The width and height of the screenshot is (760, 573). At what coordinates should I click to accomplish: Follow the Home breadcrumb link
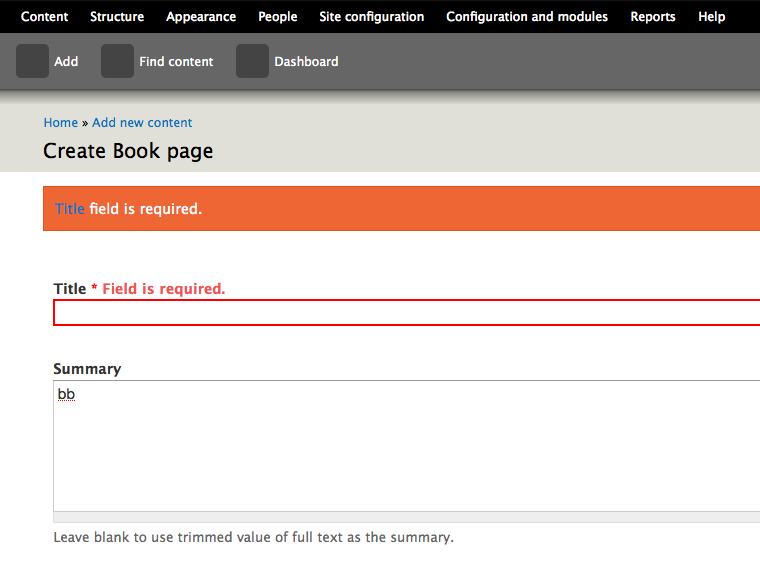60,123
